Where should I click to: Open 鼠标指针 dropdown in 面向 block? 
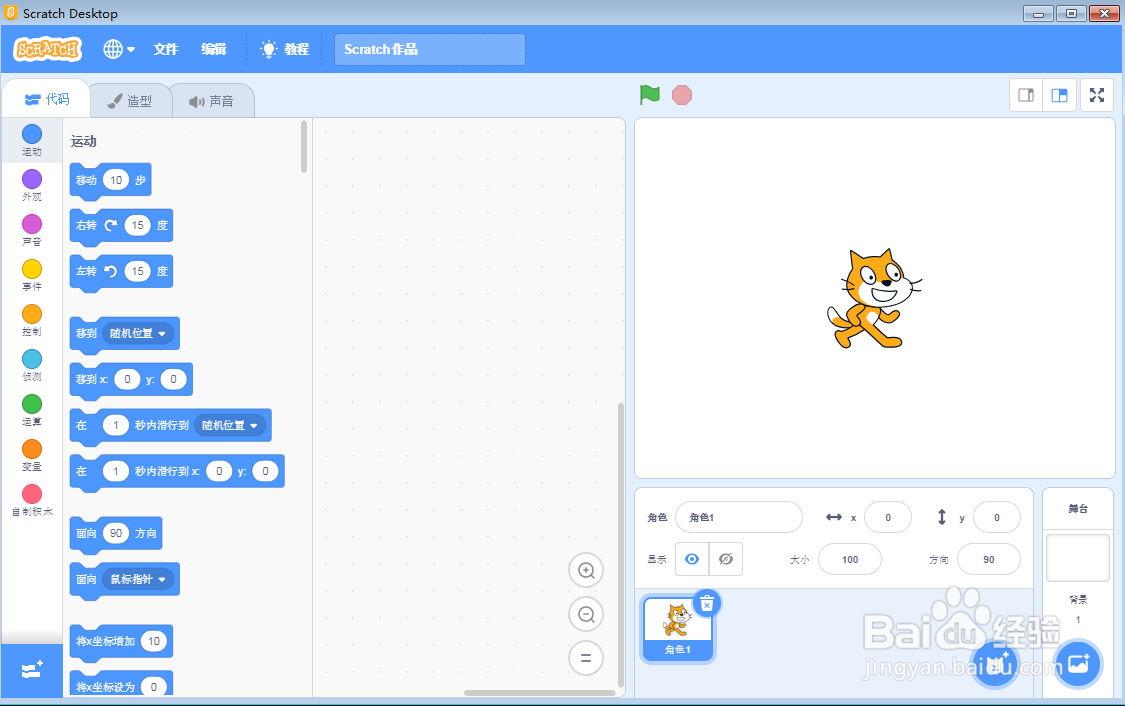(138, 579)
